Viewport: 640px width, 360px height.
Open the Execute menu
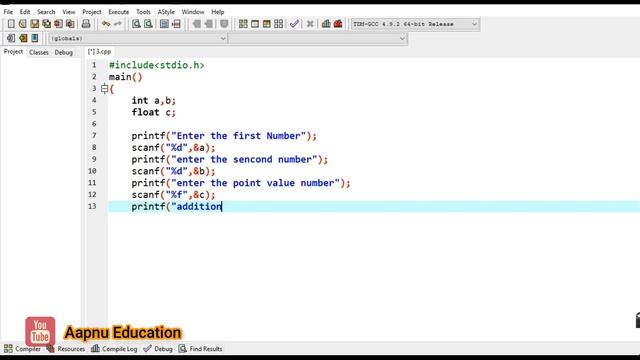coord(119,12)
